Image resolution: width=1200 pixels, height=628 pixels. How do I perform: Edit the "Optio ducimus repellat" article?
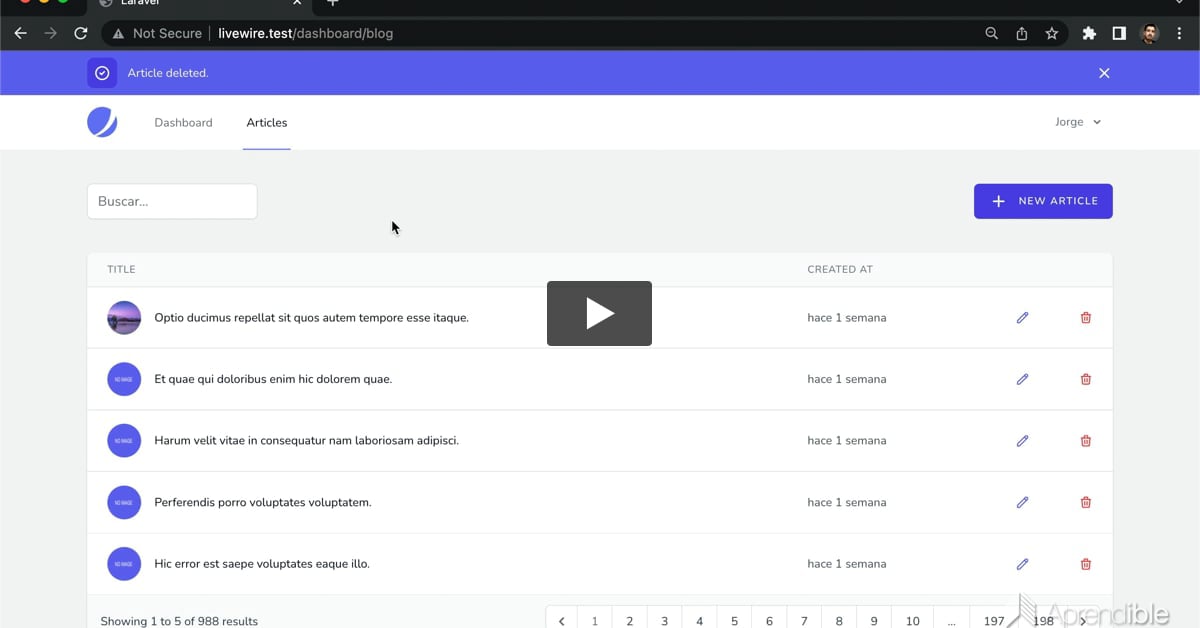pyautogui.click(x=1022, y=318)
